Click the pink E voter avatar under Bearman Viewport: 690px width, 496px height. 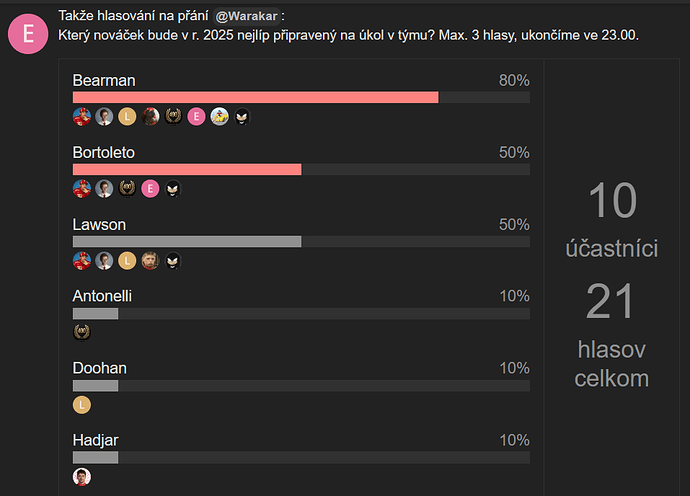coord(196,117)
